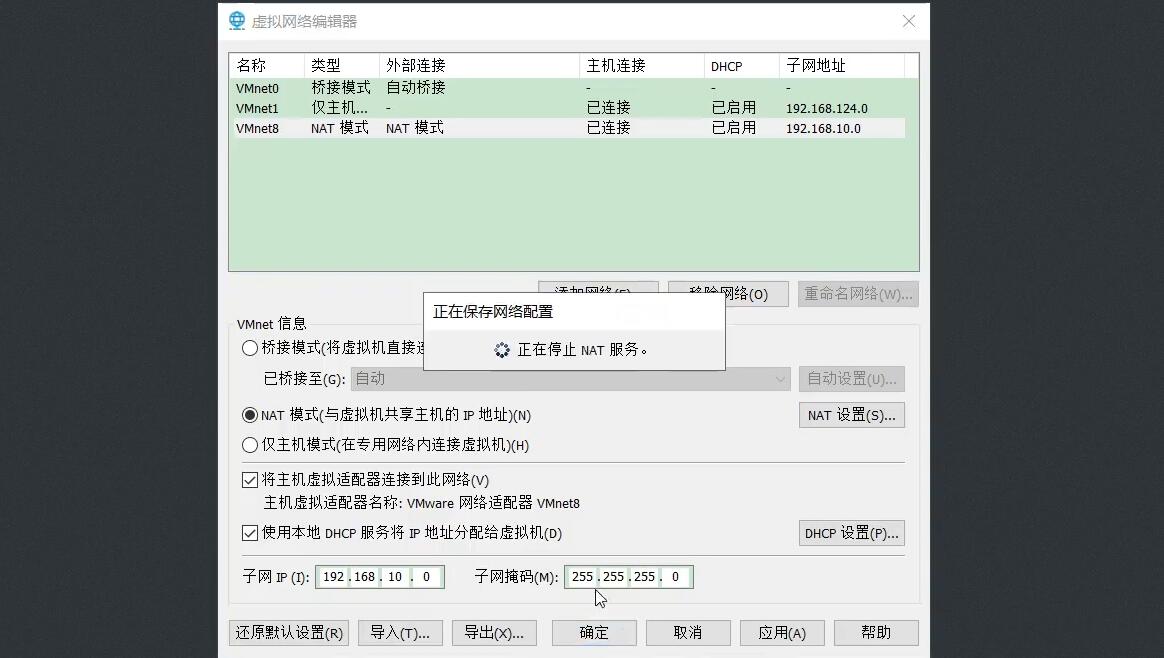The width and height of the screenshot is (1164, 658).
Task: Select the VMnet1 row
Action: click(569, 108)
